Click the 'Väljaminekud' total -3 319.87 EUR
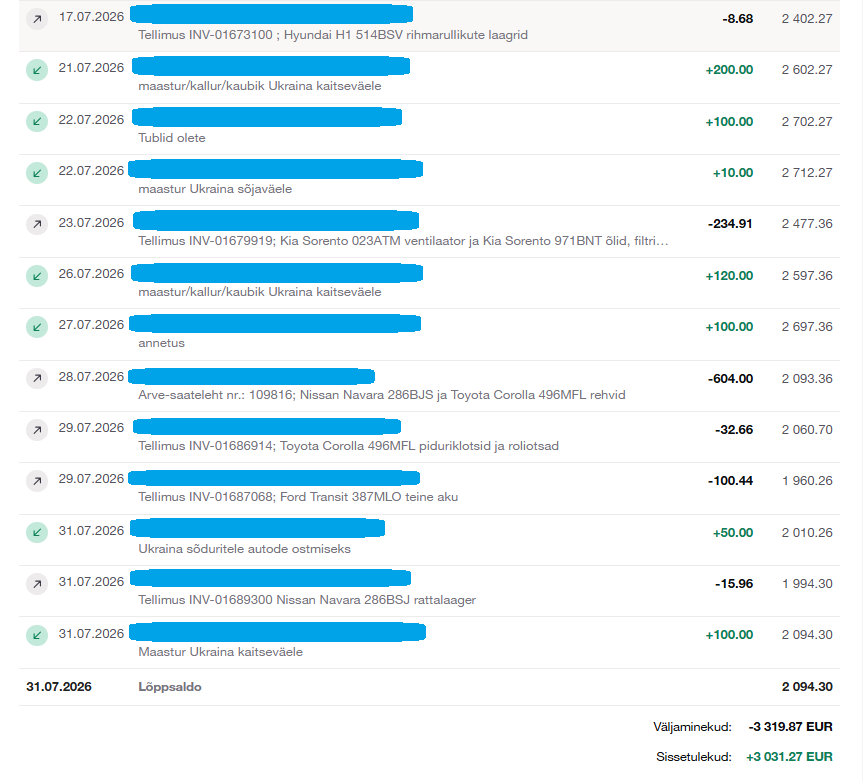Screen dimensions: 863x781 coord(790,727)
